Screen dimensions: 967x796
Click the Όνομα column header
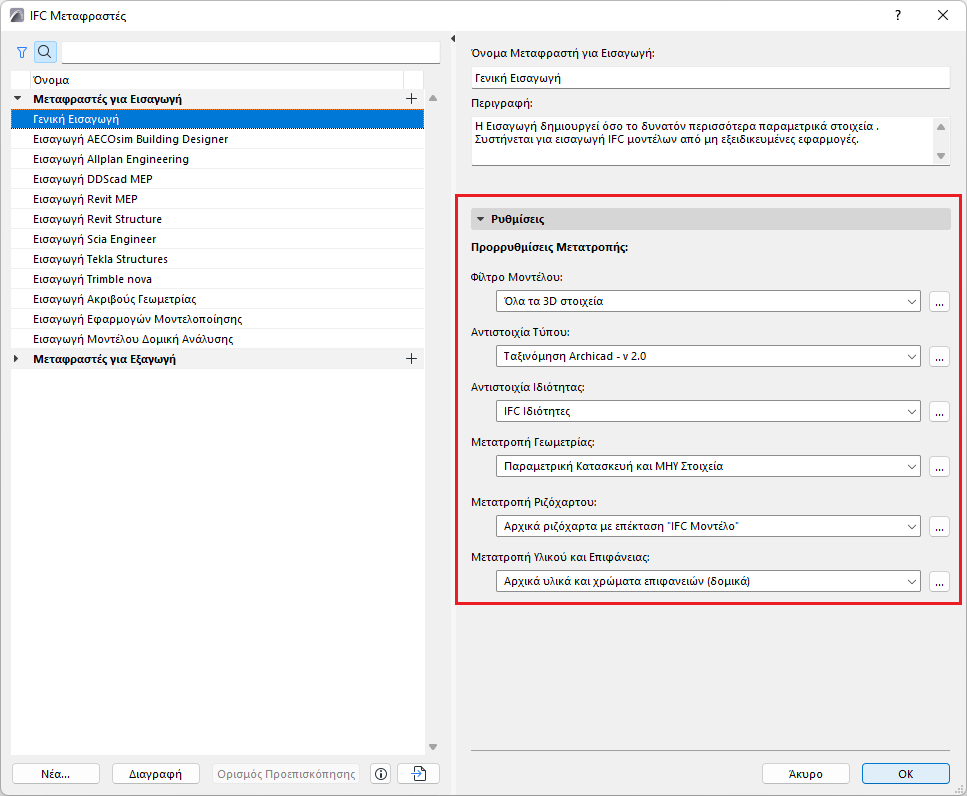pos(217,80)
